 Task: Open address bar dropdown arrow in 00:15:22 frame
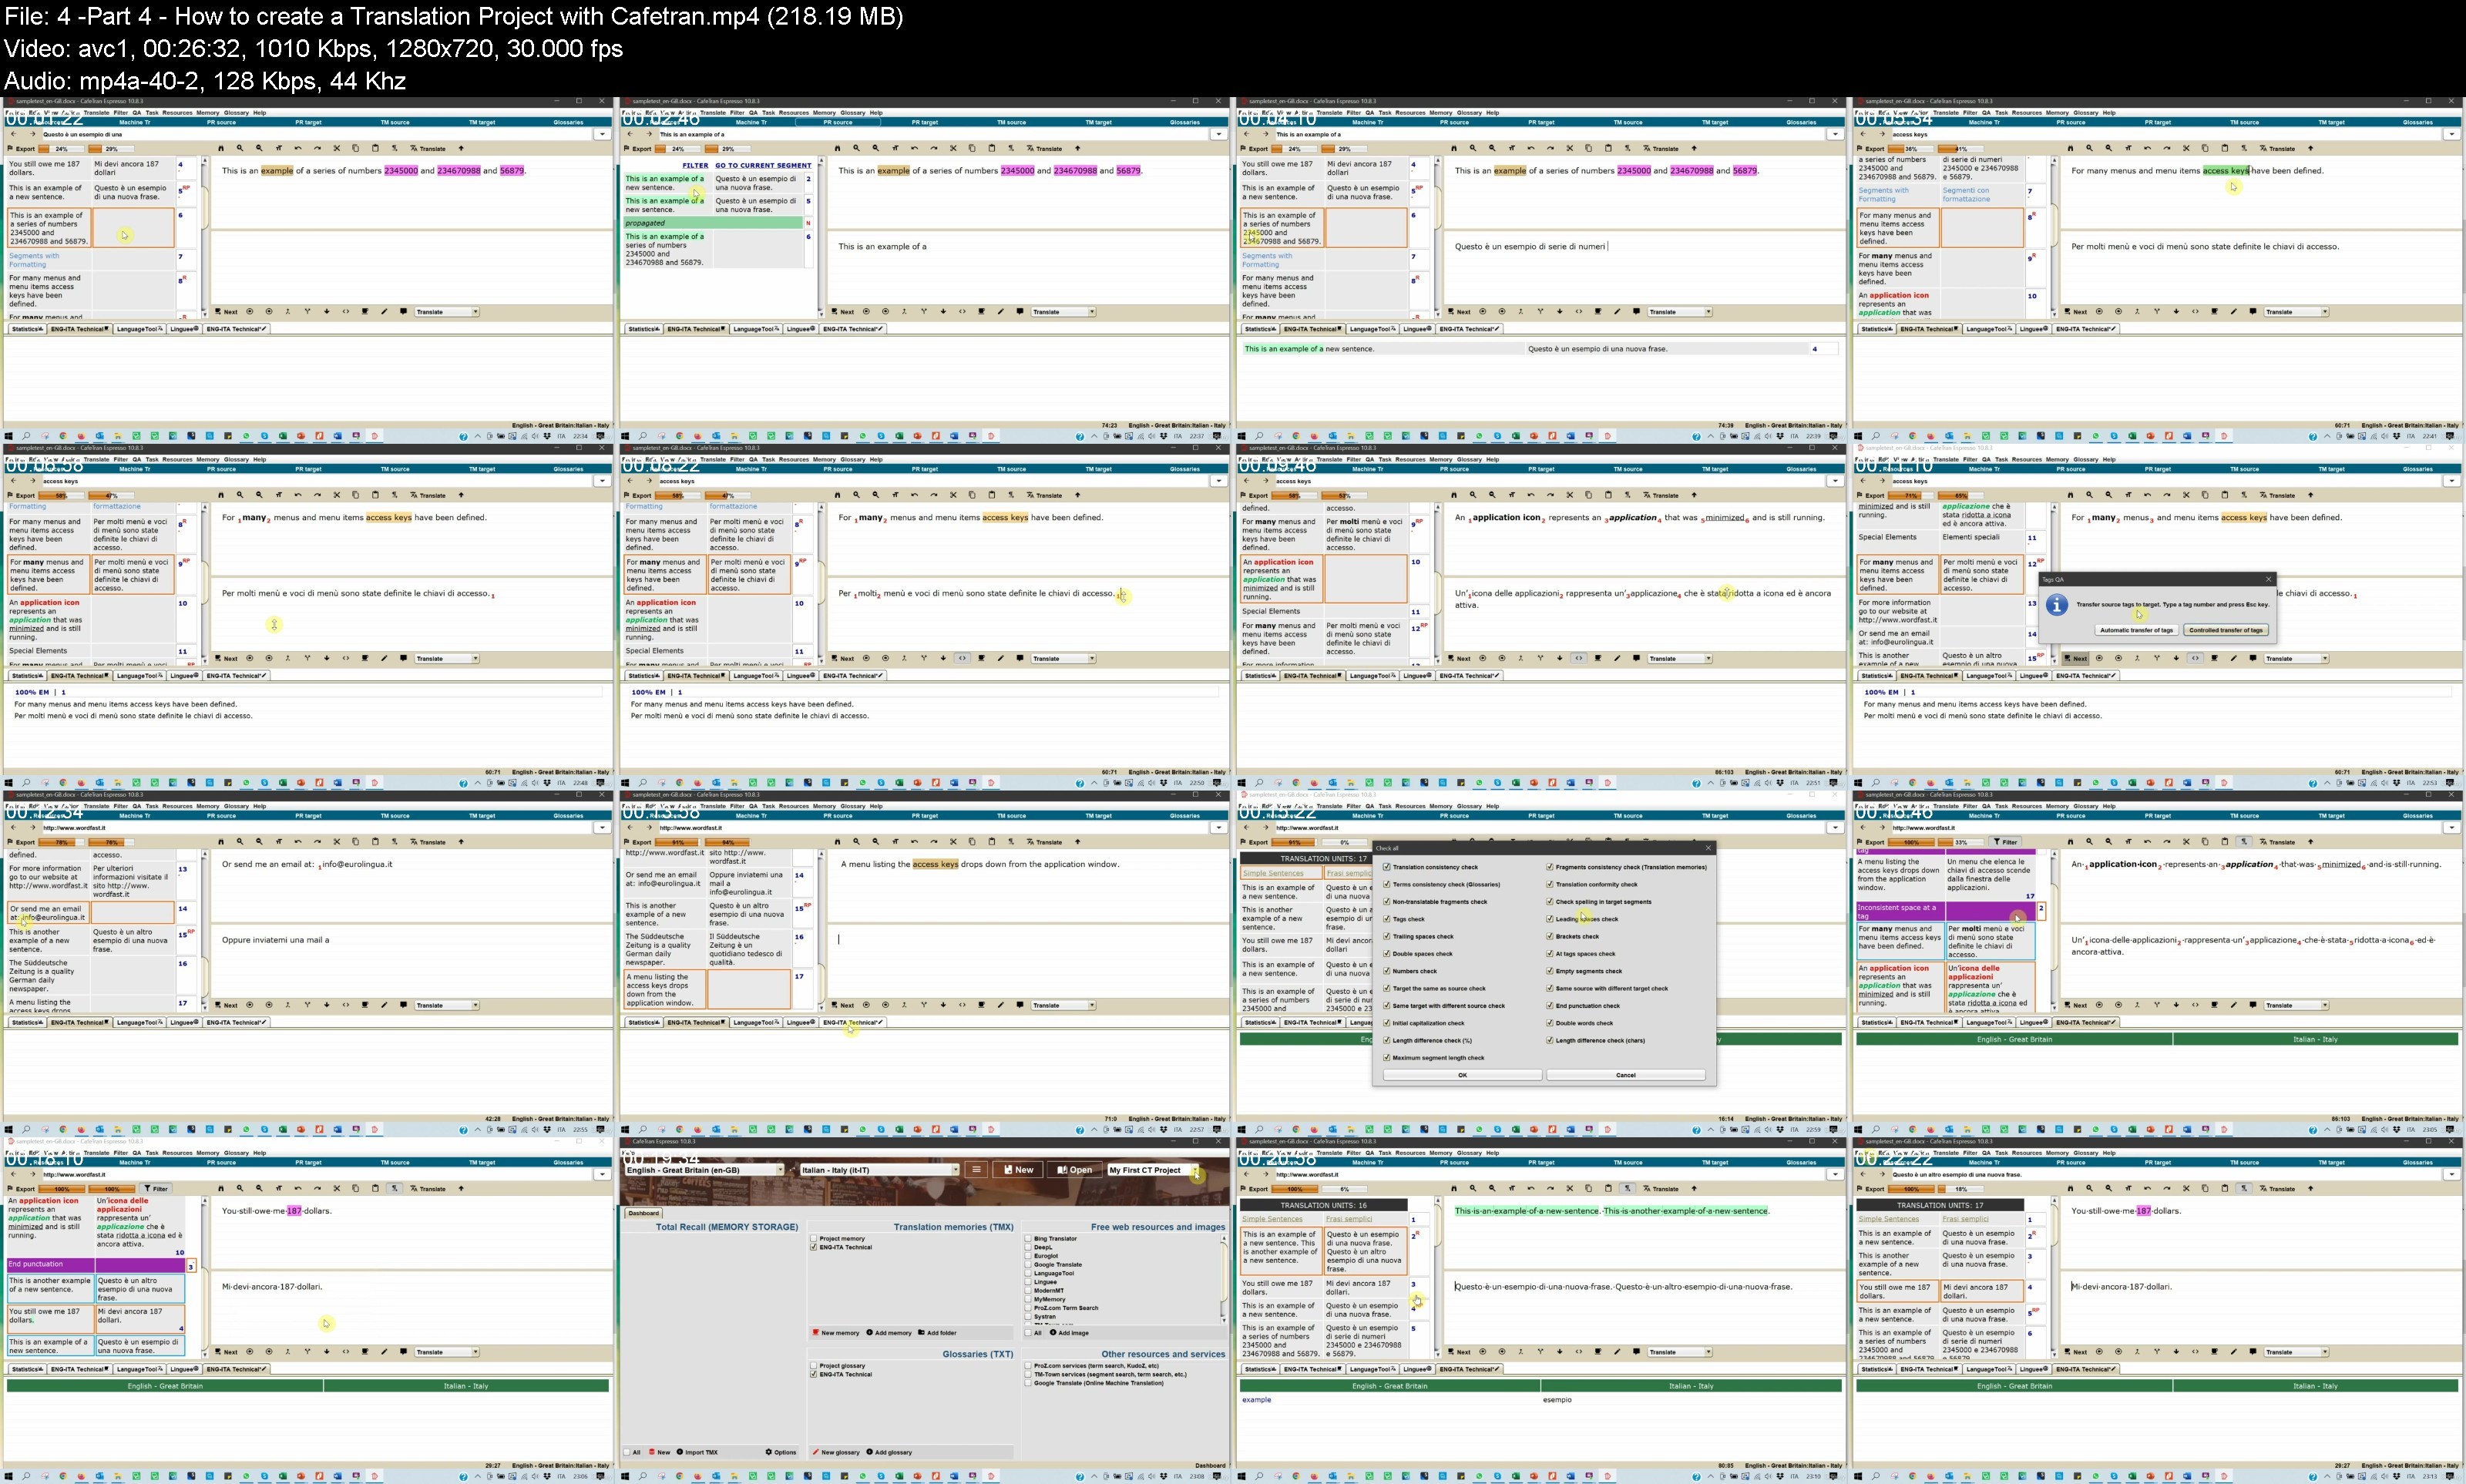(1835, 828)
